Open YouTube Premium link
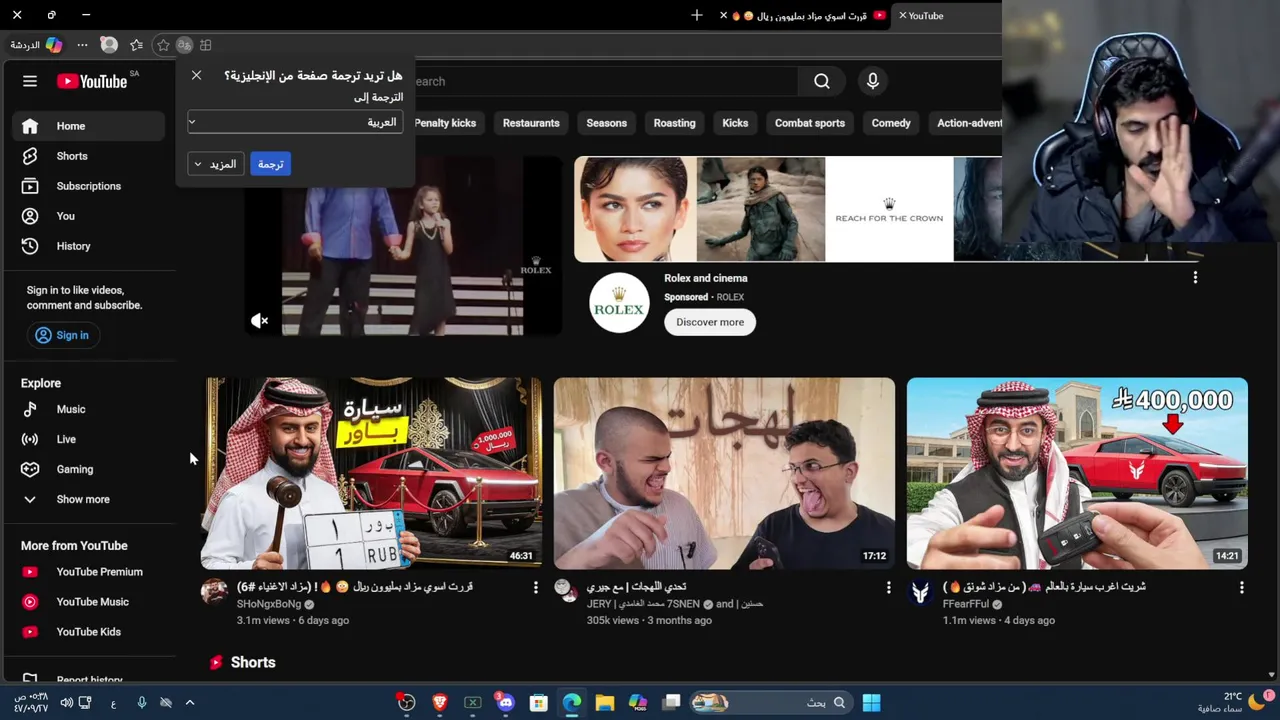 [x=88, y=572]
